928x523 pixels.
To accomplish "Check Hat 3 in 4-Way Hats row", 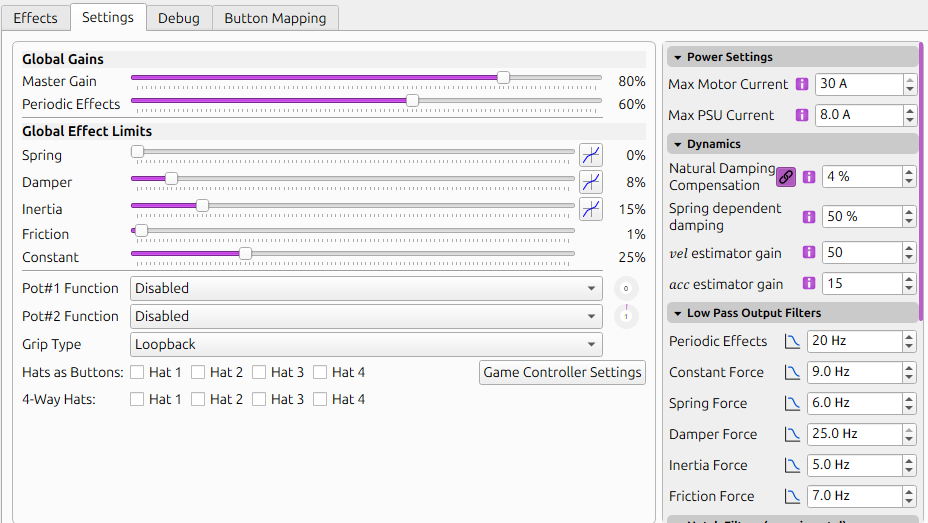I will point(259,399).
